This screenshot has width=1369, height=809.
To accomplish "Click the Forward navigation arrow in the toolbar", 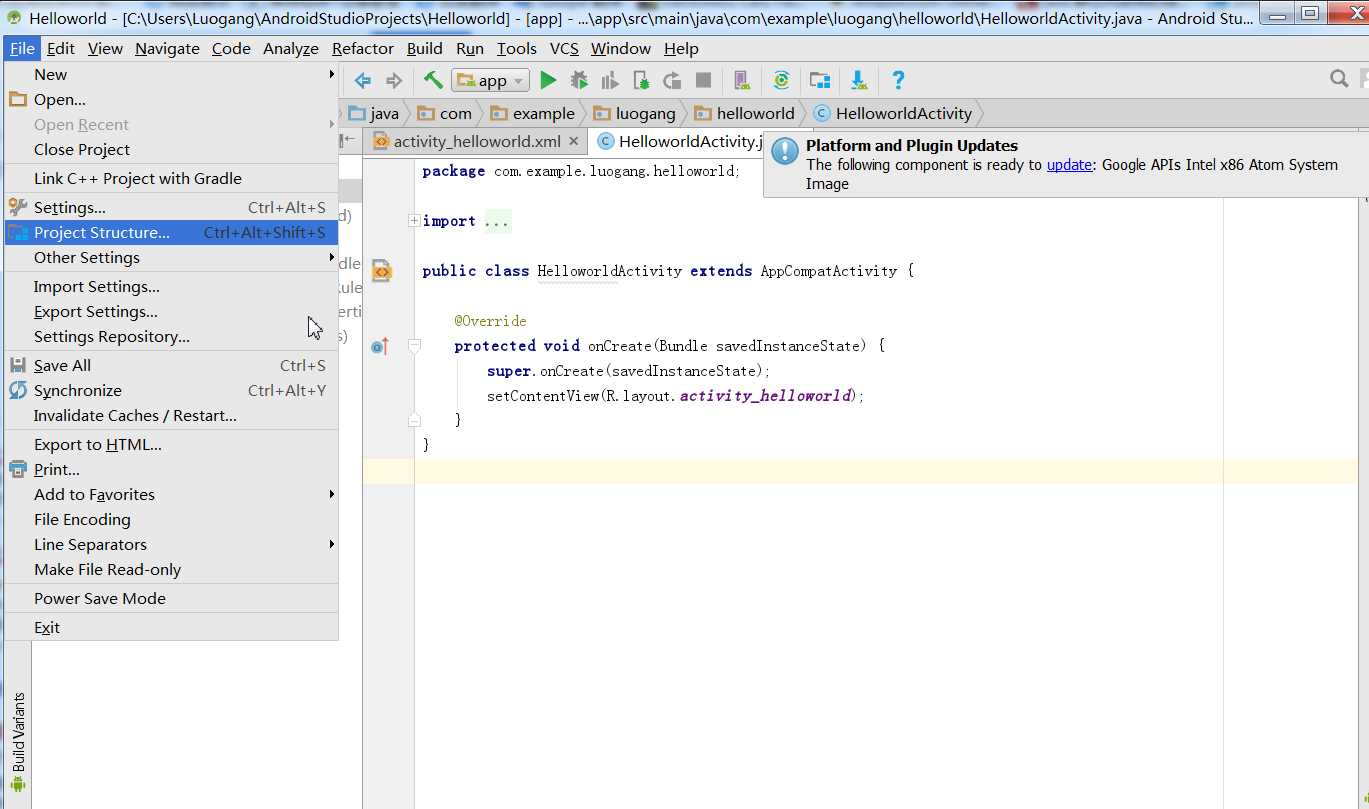I will [394, 80].
